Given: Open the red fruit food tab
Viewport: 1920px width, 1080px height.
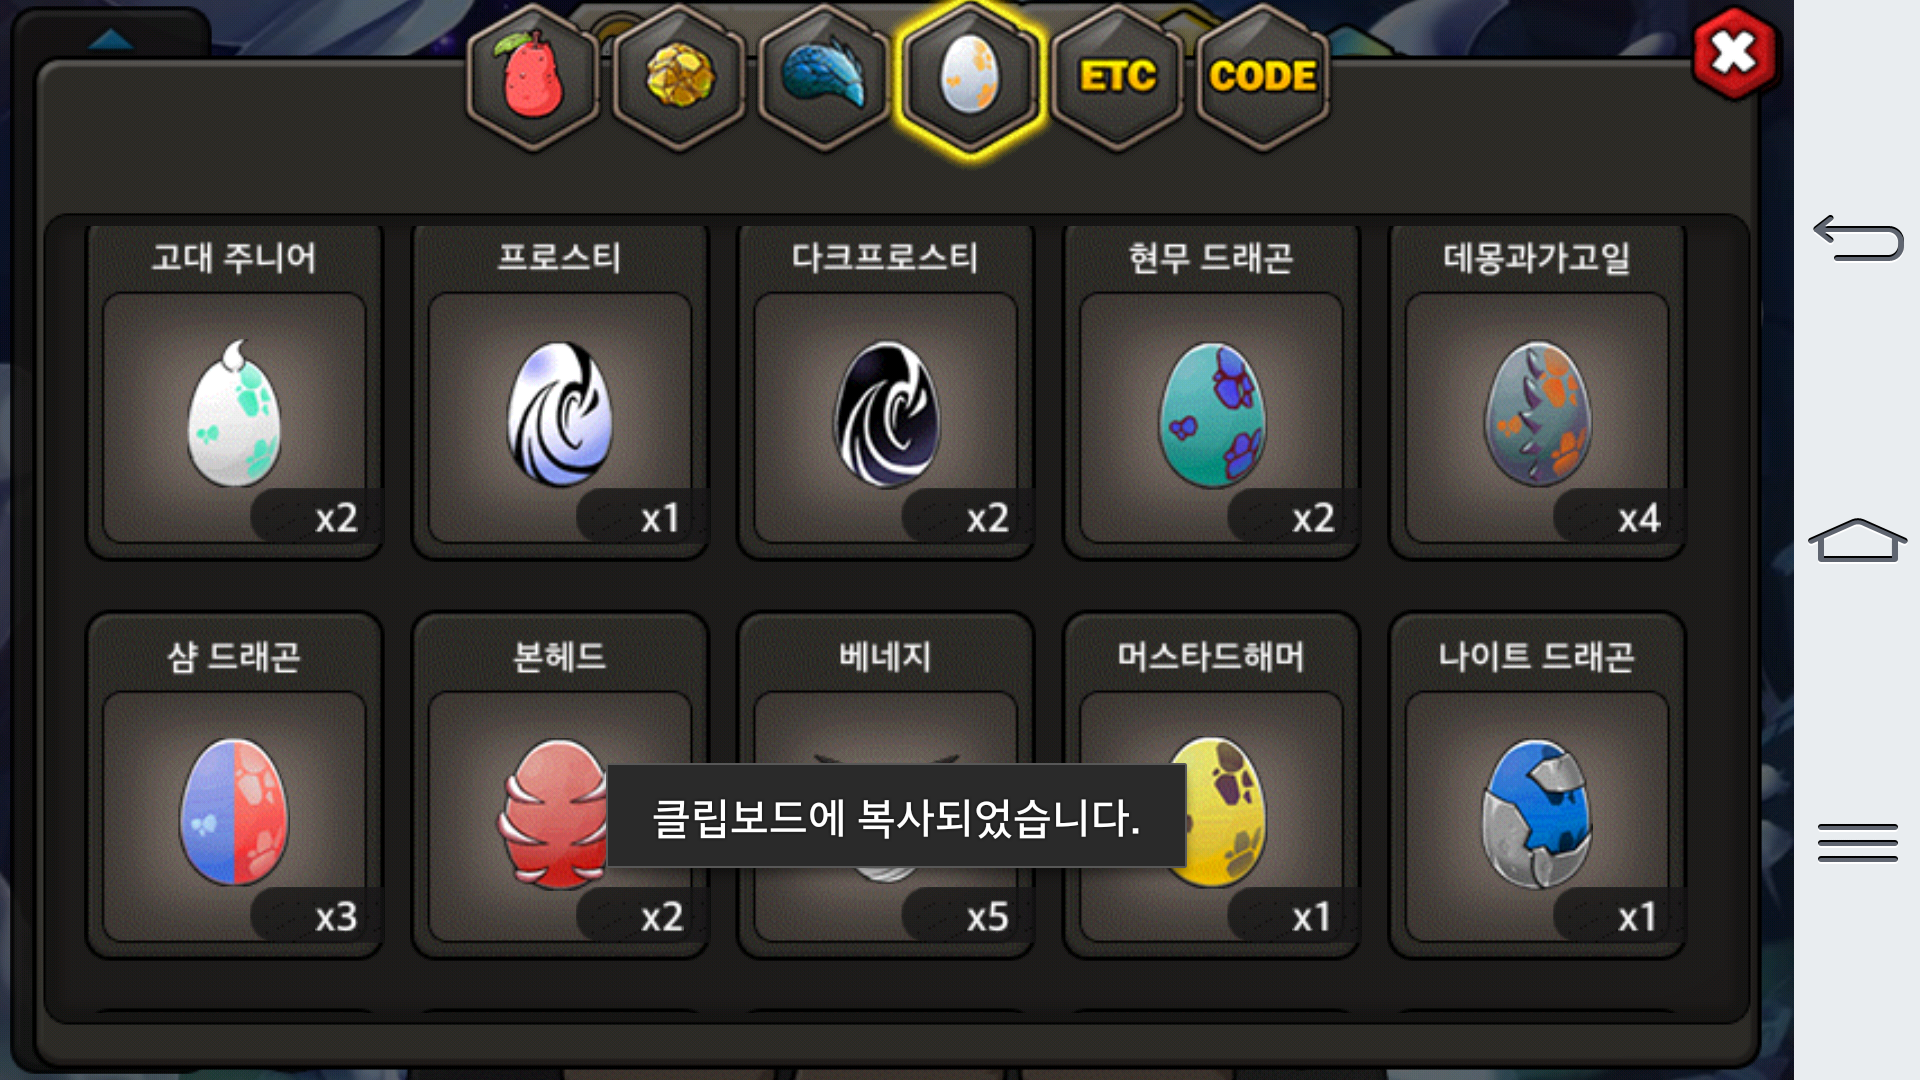Looking at the screenshot, I should (532, 77).
